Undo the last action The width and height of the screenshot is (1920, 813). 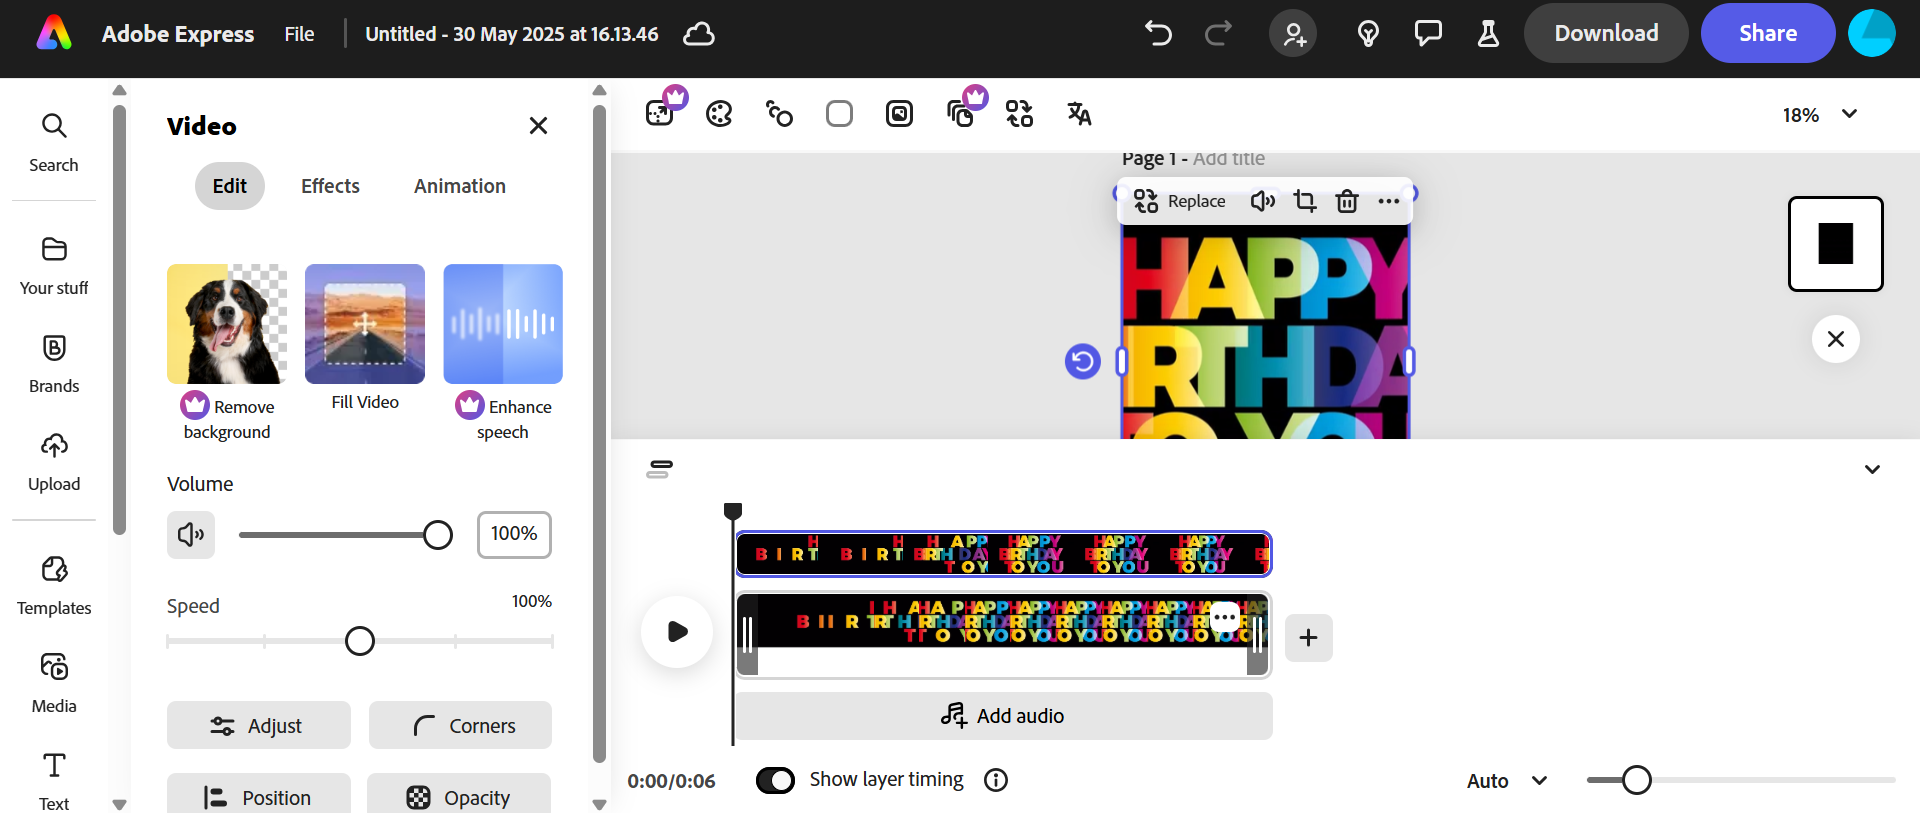pos(1158,34)
